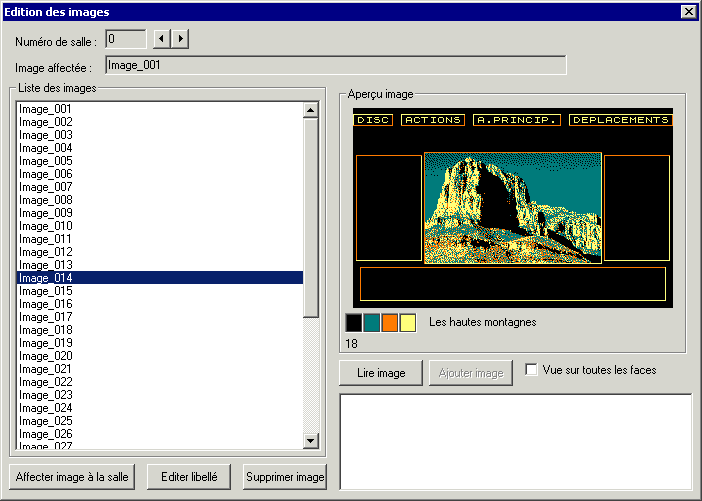702x501 pixels.
Task: Select Image_011 in the list
Action: pos(160,239)
